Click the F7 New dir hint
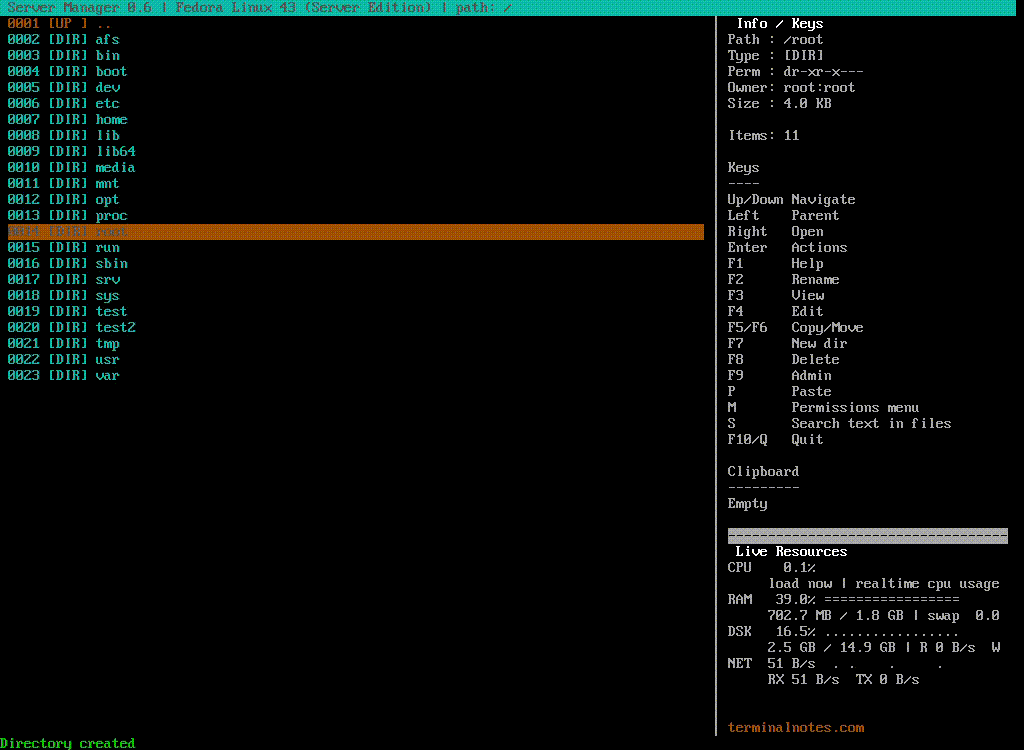The image size is (1024, 750). click(x=787, y=344)
